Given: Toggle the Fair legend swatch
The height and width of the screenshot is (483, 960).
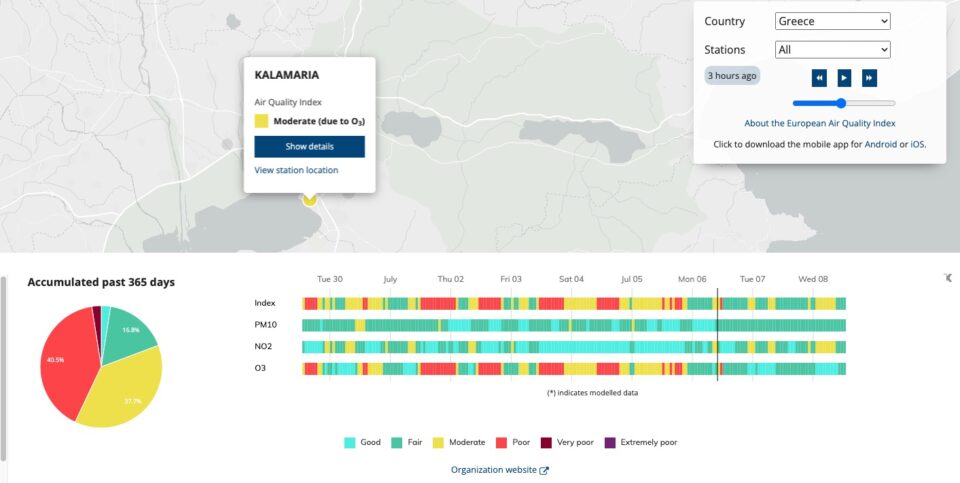Looking at the screenshot, I should coord(397,442).
